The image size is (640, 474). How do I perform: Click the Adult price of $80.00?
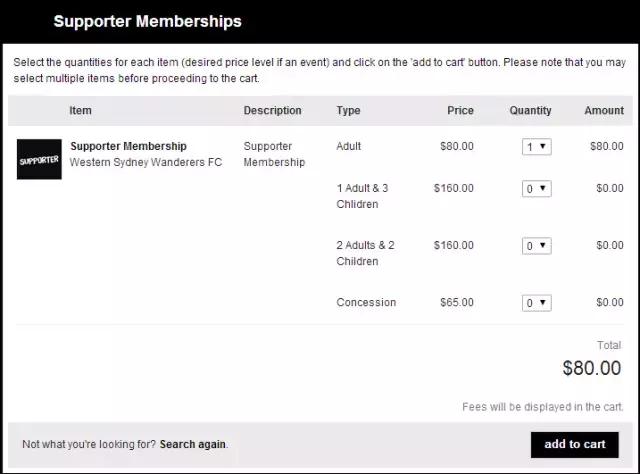(x=457, y=146)
